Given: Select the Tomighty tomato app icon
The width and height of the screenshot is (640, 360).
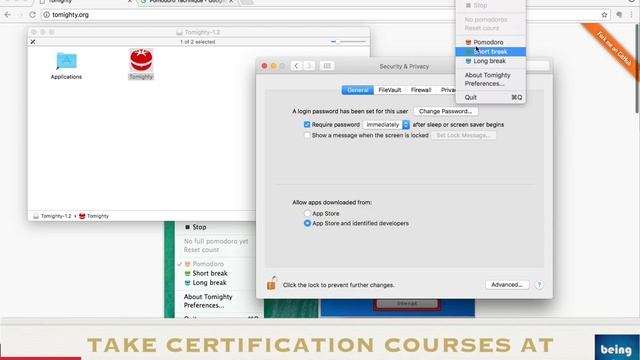Looking at the screenshot, I should pos(141,60).
